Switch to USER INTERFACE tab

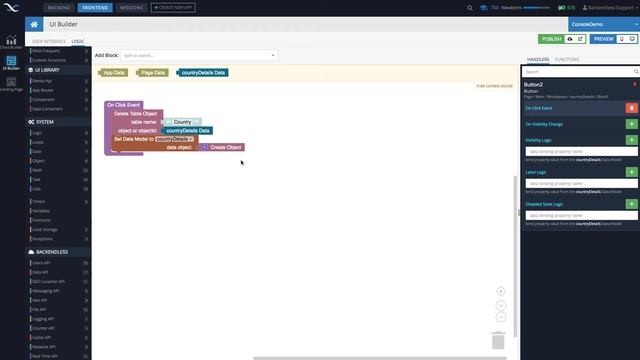tap(49, 42)
